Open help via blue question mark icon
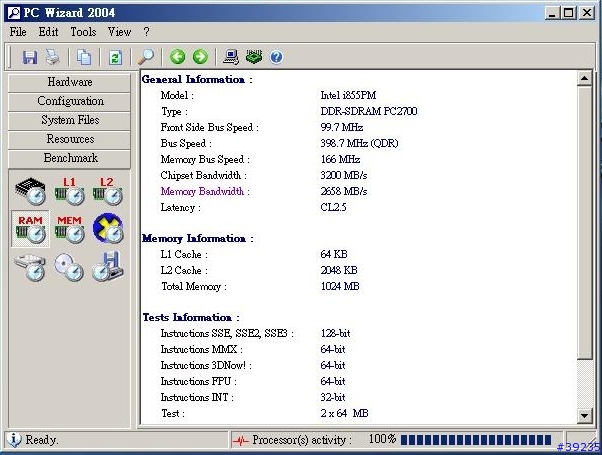The image size is (602, 455). pyautogui.click(x=276, y=57)
